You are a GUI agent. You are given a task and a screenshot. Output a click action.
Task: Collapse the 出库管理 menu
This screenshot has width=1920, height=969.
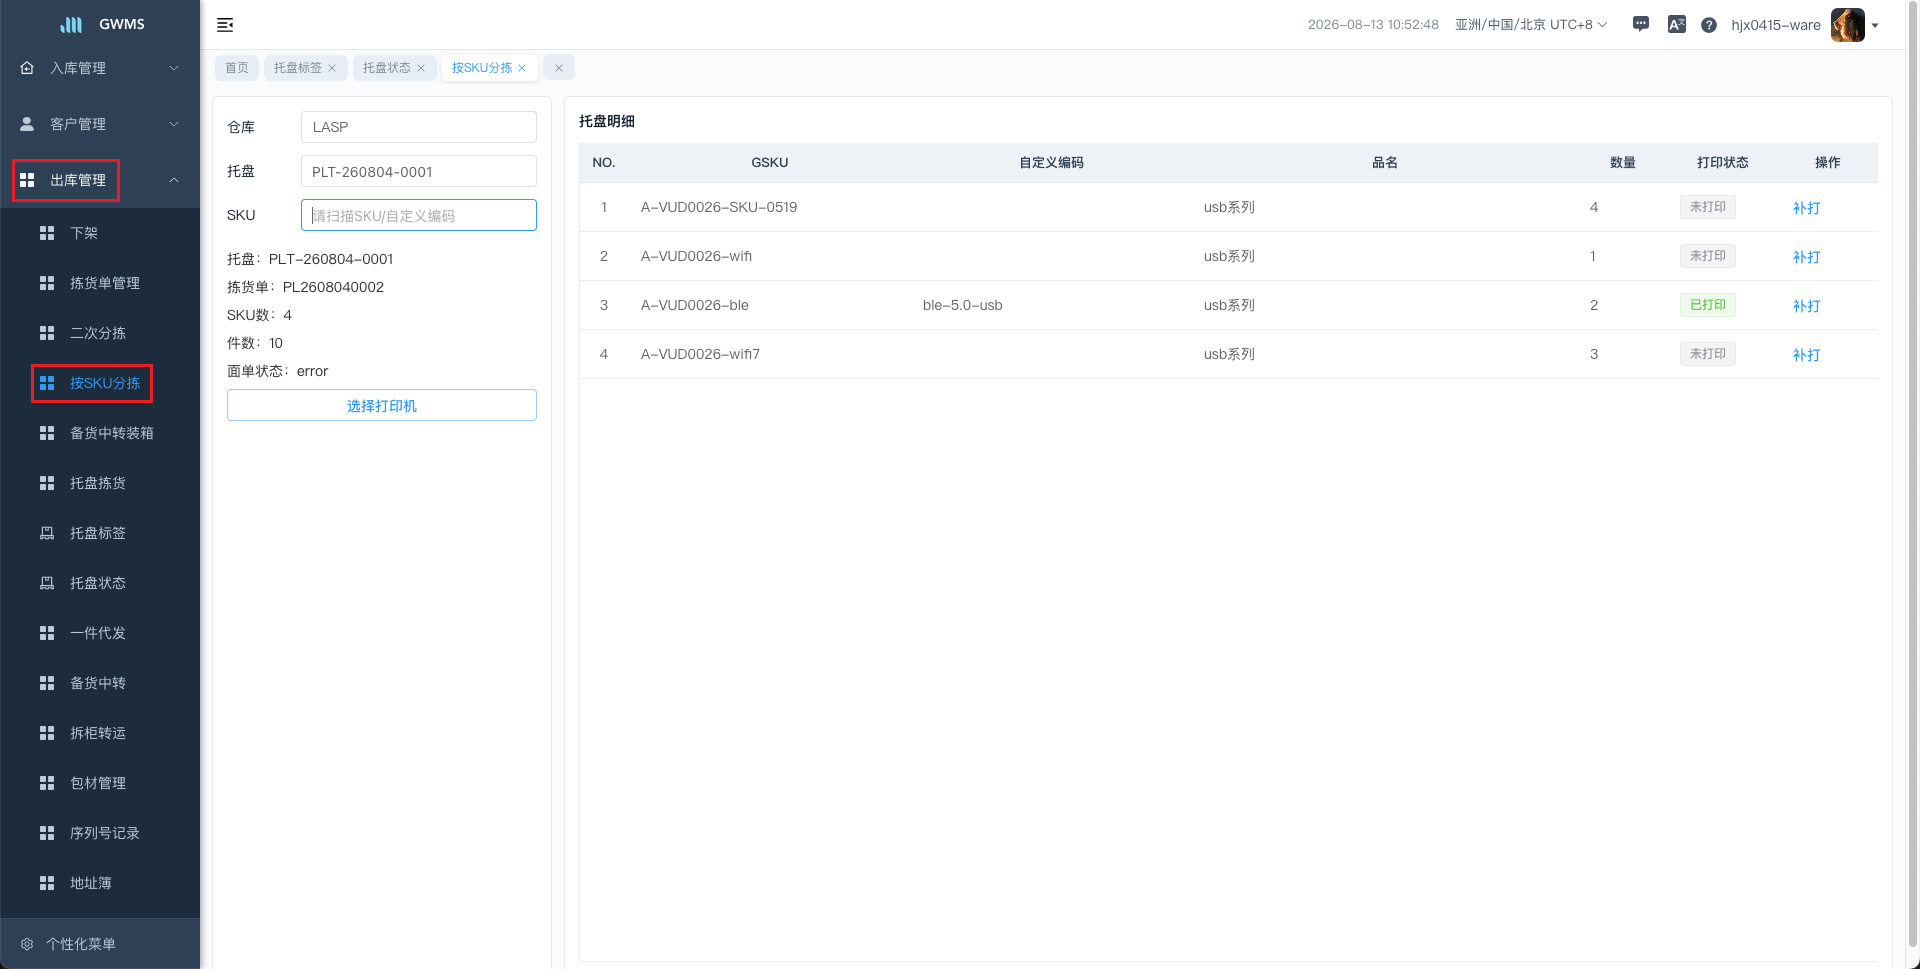(100, 180)
